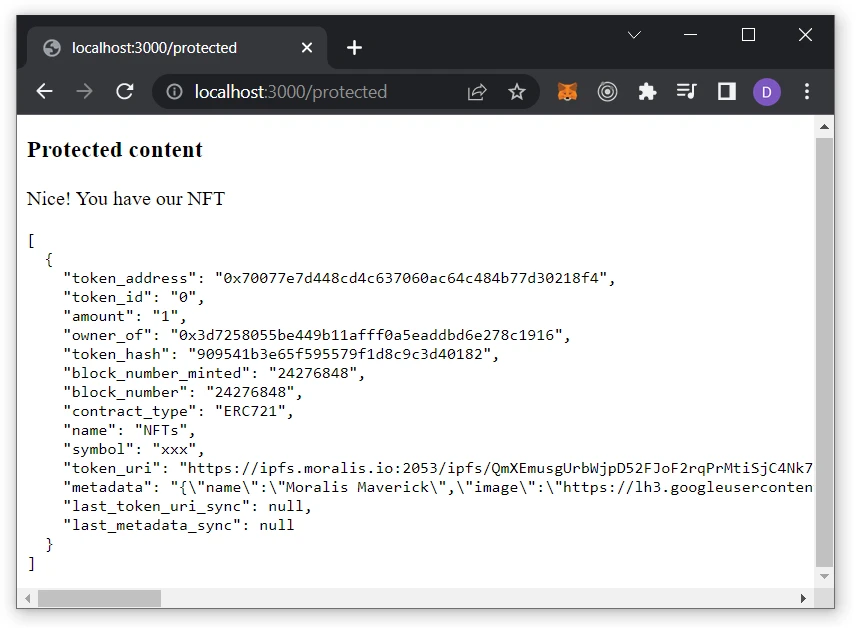Navigate back to the previous page

click(44, 91)
